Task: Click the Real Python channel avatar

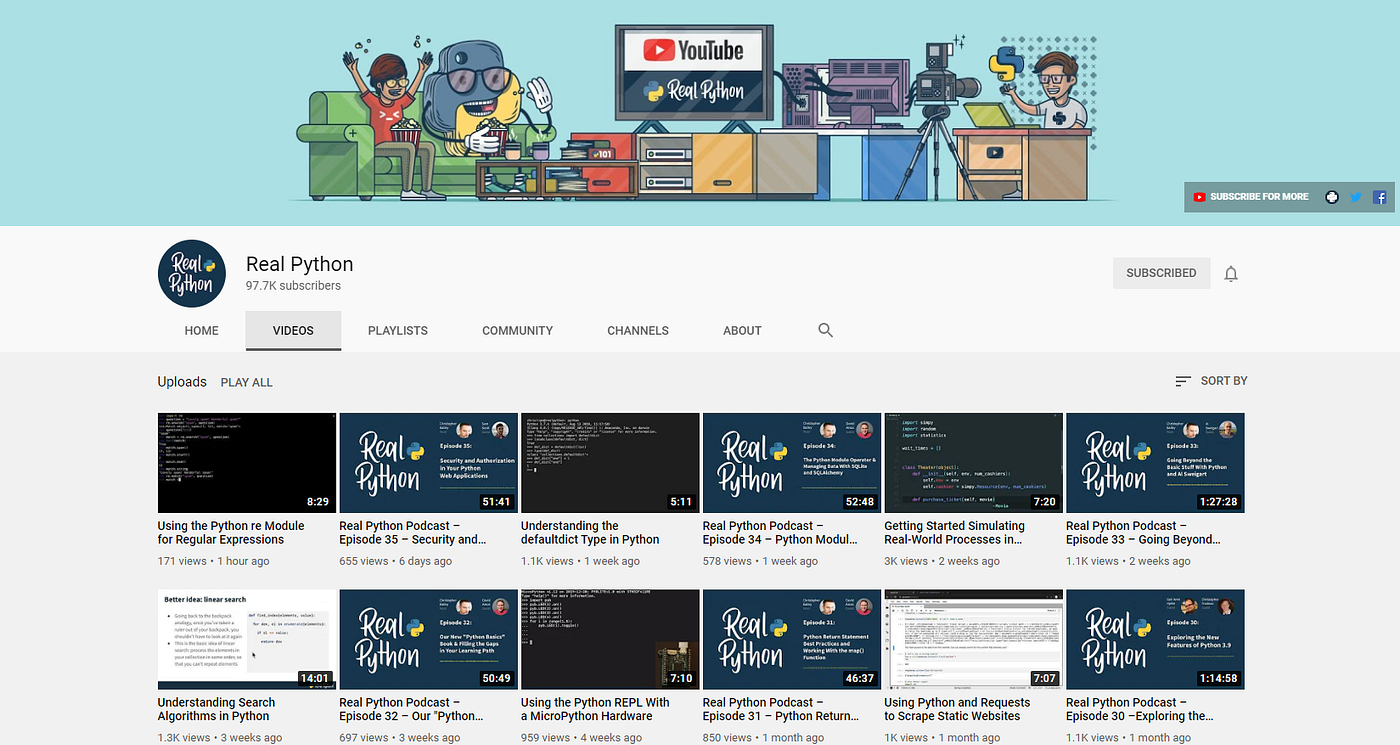Action: pos(192,274)
